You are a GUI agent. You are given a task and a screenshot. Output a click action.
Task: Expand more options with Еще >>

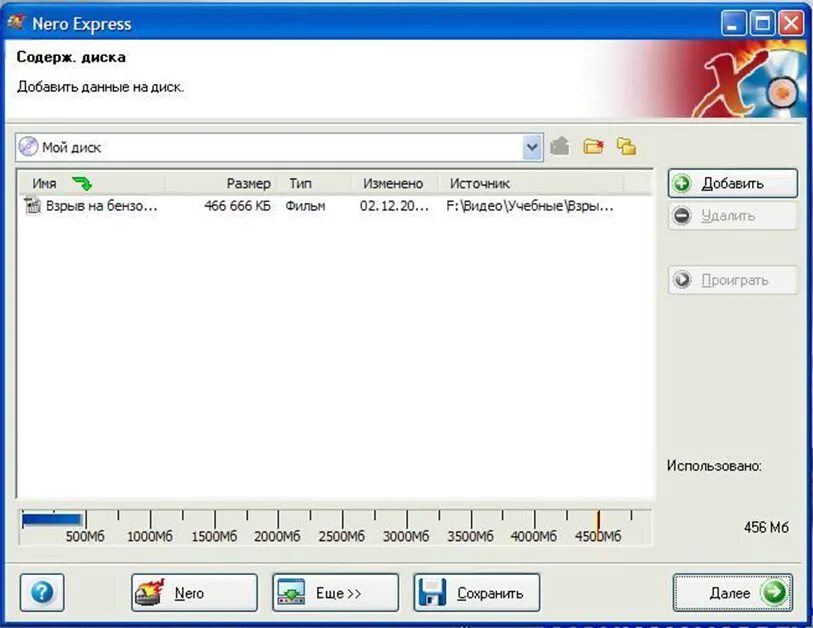pyautogui.click(x=335, y=592)
